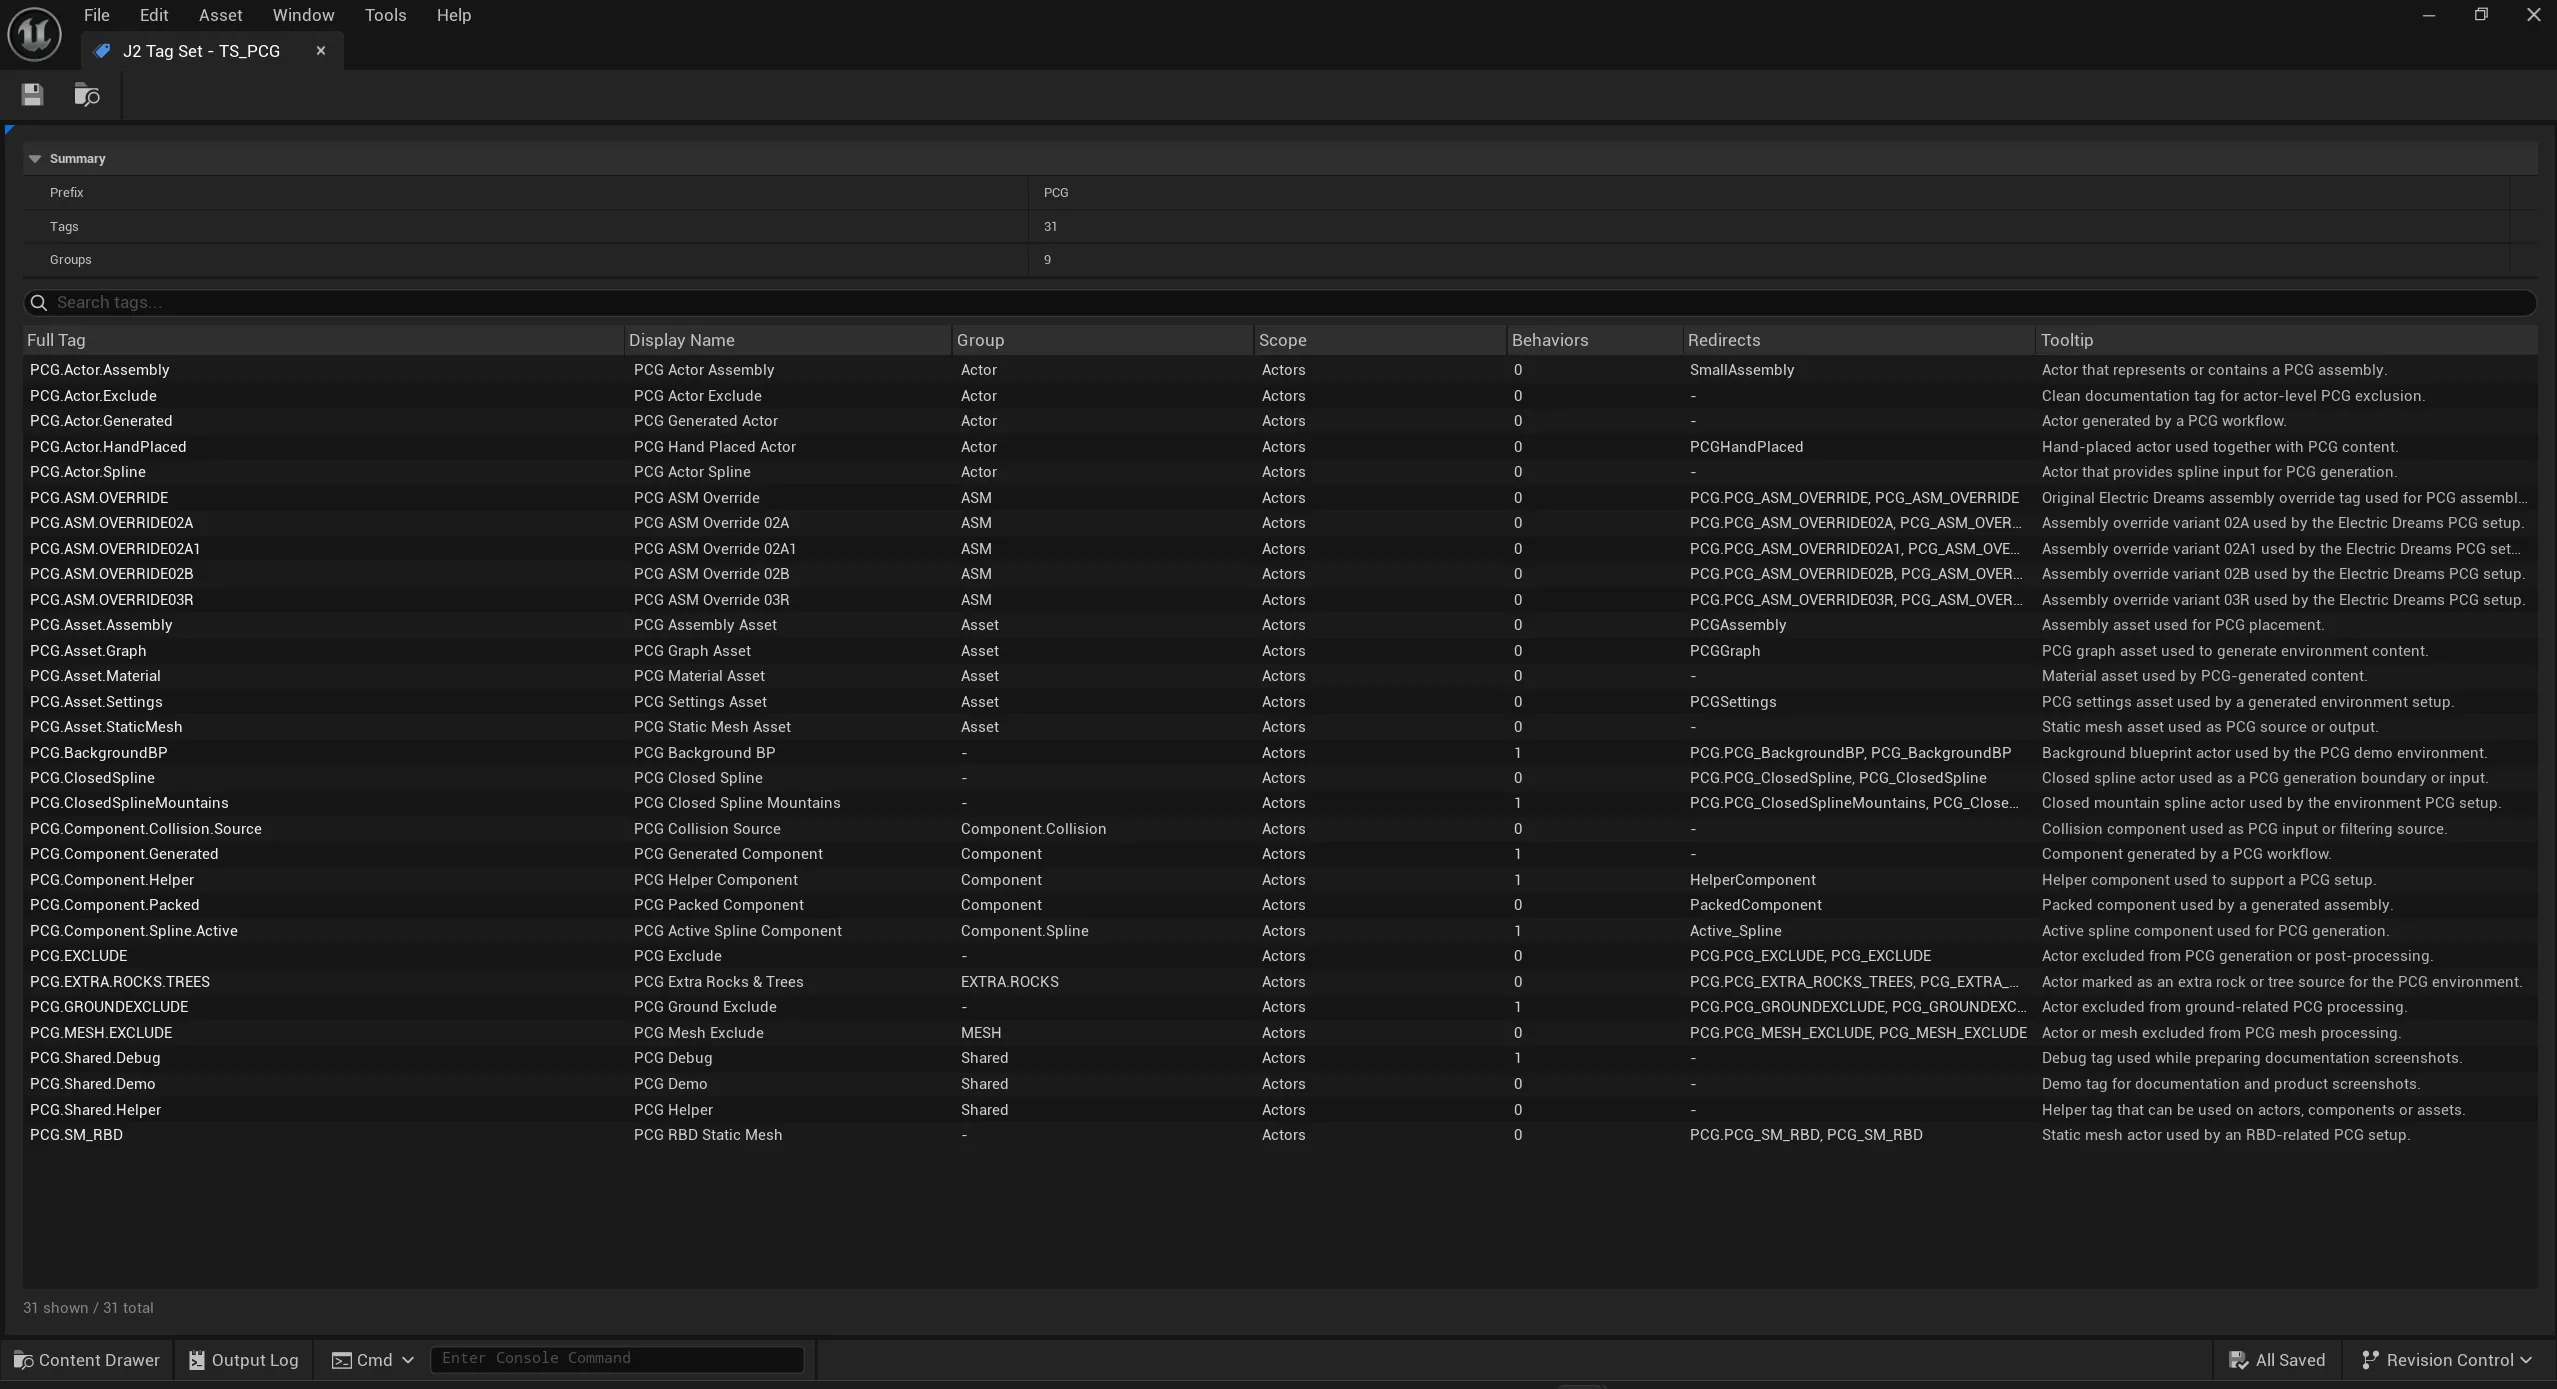Open Revision Control menu
This screenshot has height=1389, width=2557.
point(2446,1360)
